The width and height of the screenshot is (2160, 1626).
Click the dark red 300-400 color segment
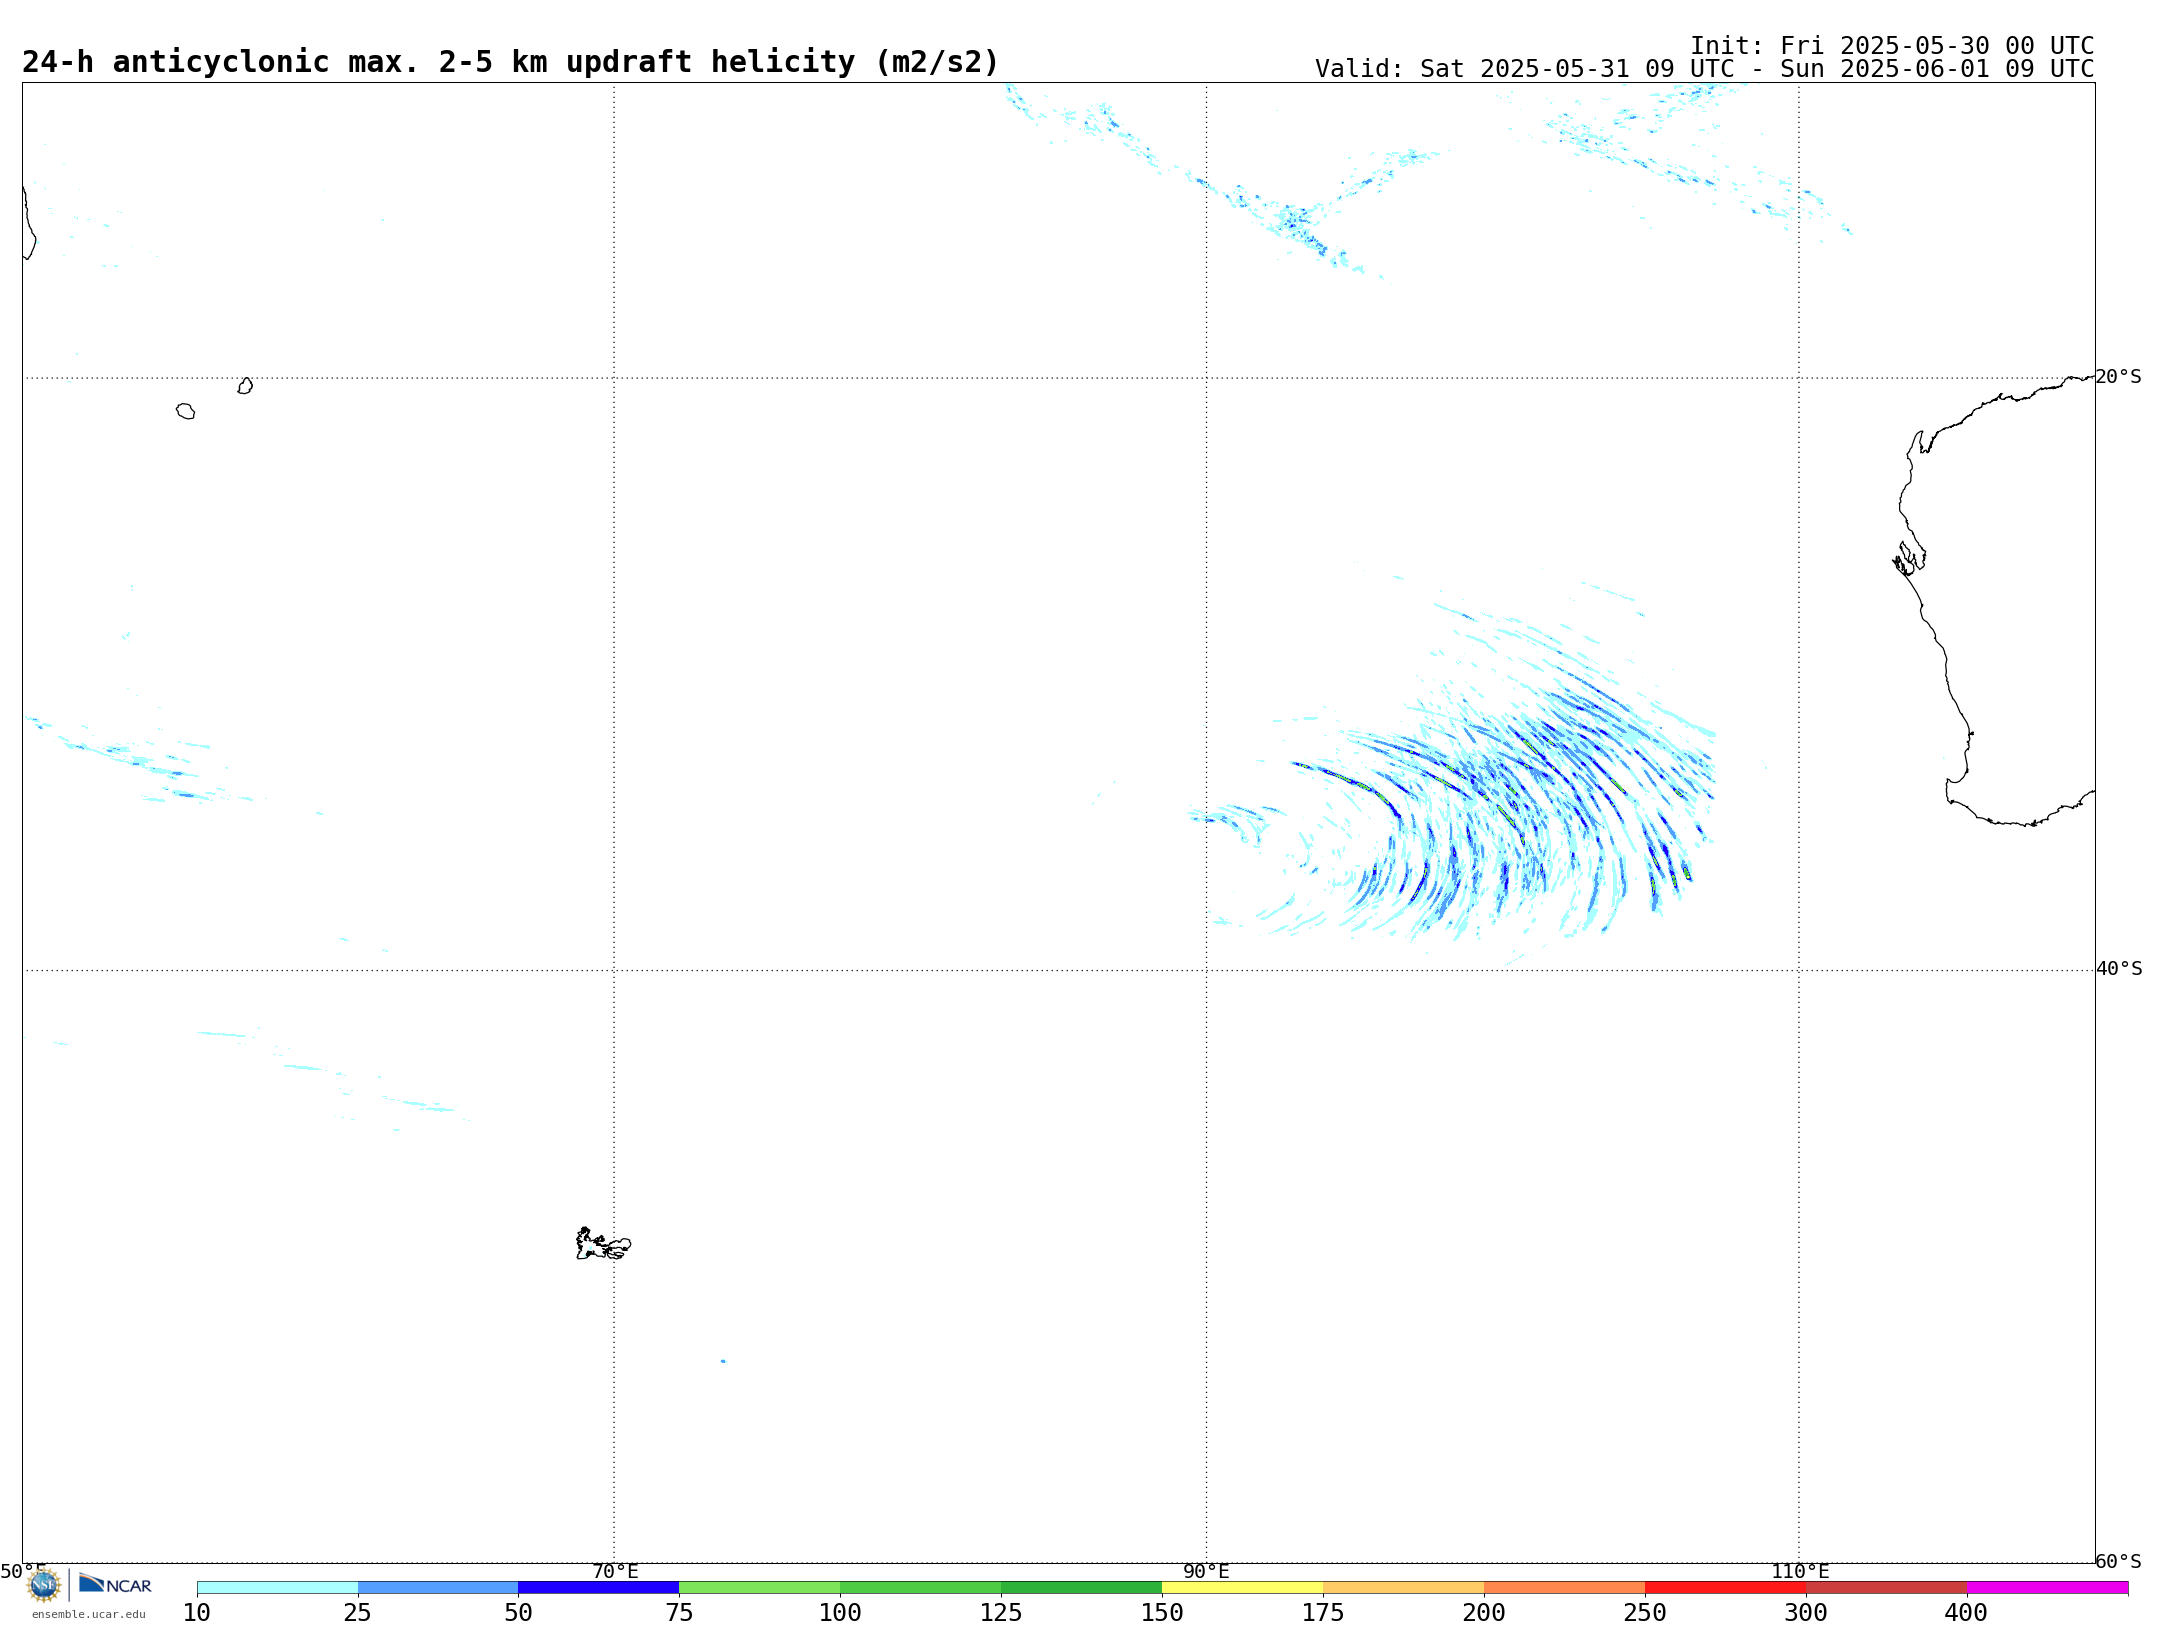pyautogui.click(x=1886, y=1588)
